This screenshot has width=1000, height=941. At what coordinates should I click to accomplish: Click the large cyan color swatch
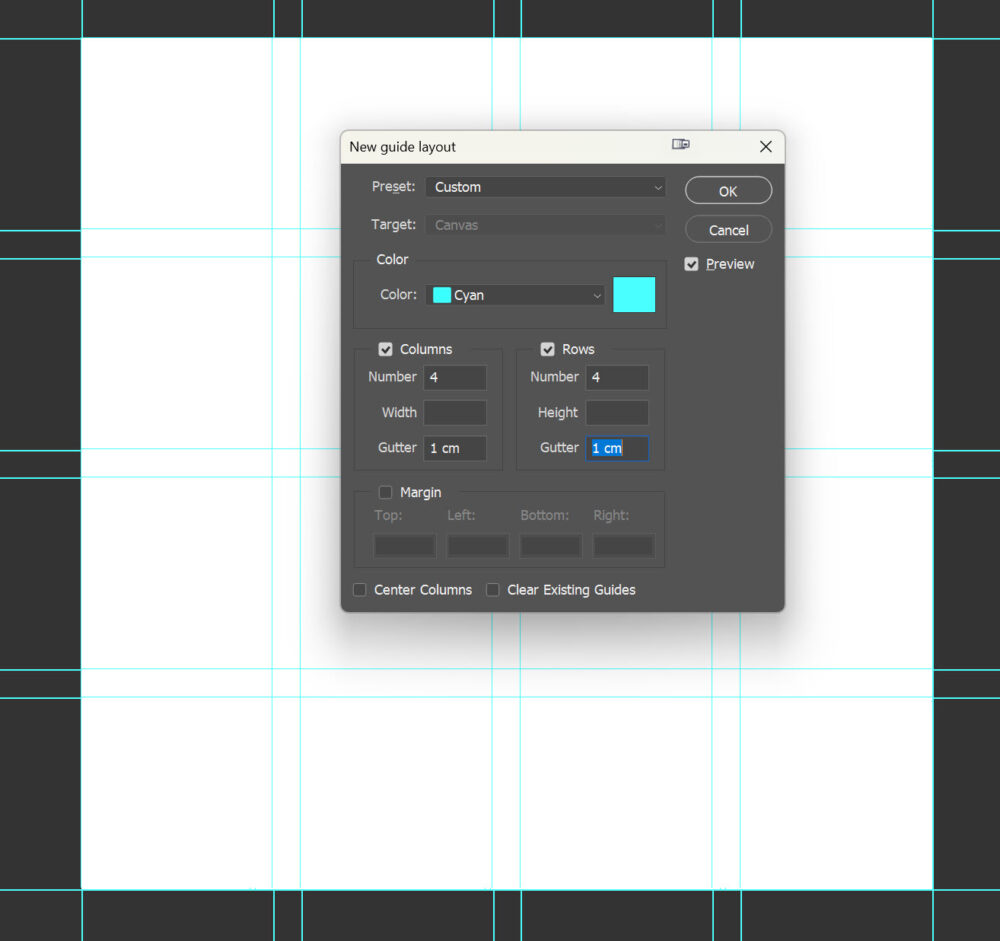click(x=633, y=295)
